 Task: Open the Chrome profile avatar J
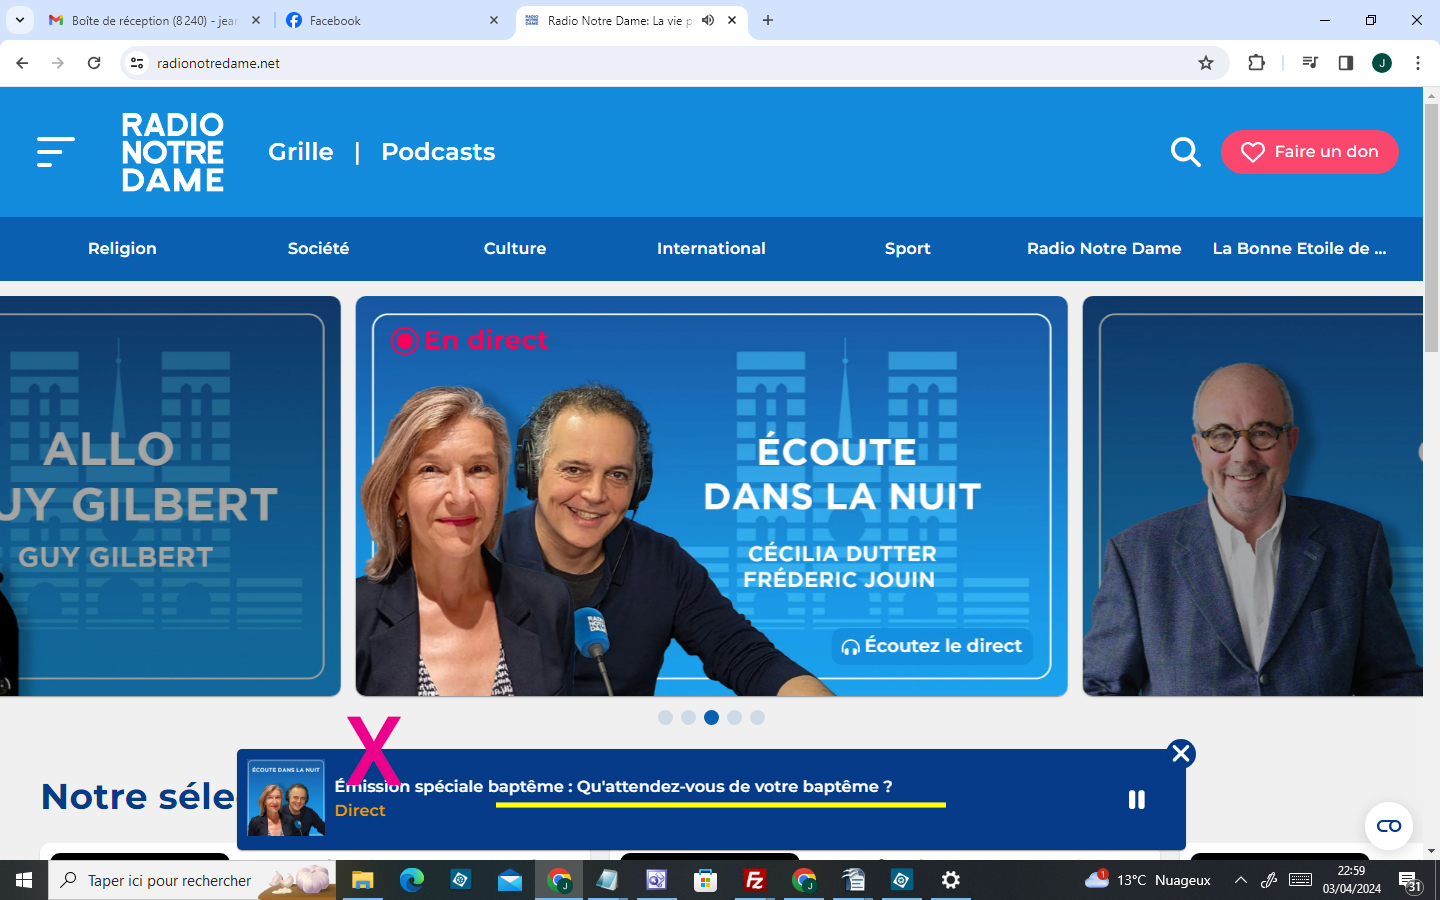[x=1382, y=63]
